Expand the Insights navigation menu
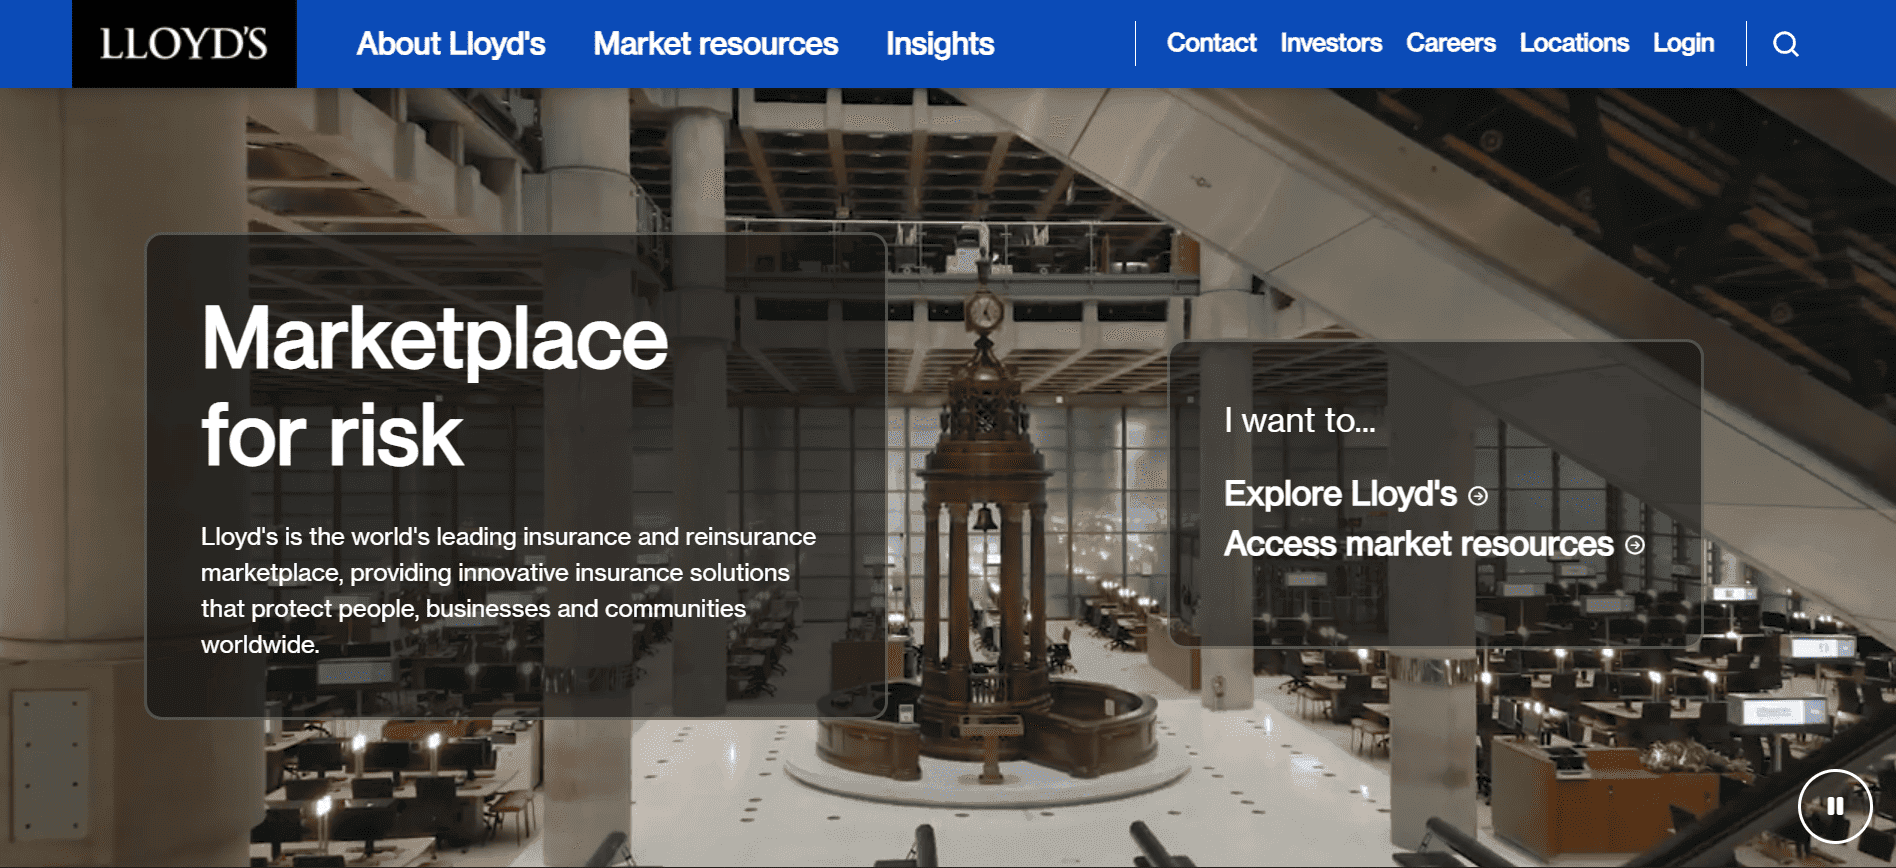Viewport: 1896px width, 868px height. pyautogui.click(x=939, y=44)
